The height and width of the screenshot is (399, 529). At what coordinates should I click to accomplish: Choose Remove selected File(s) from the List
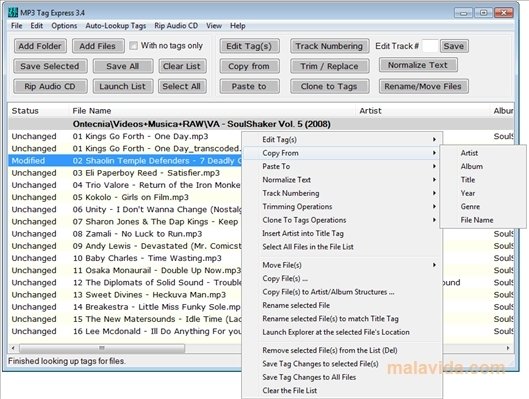(342, 350)
